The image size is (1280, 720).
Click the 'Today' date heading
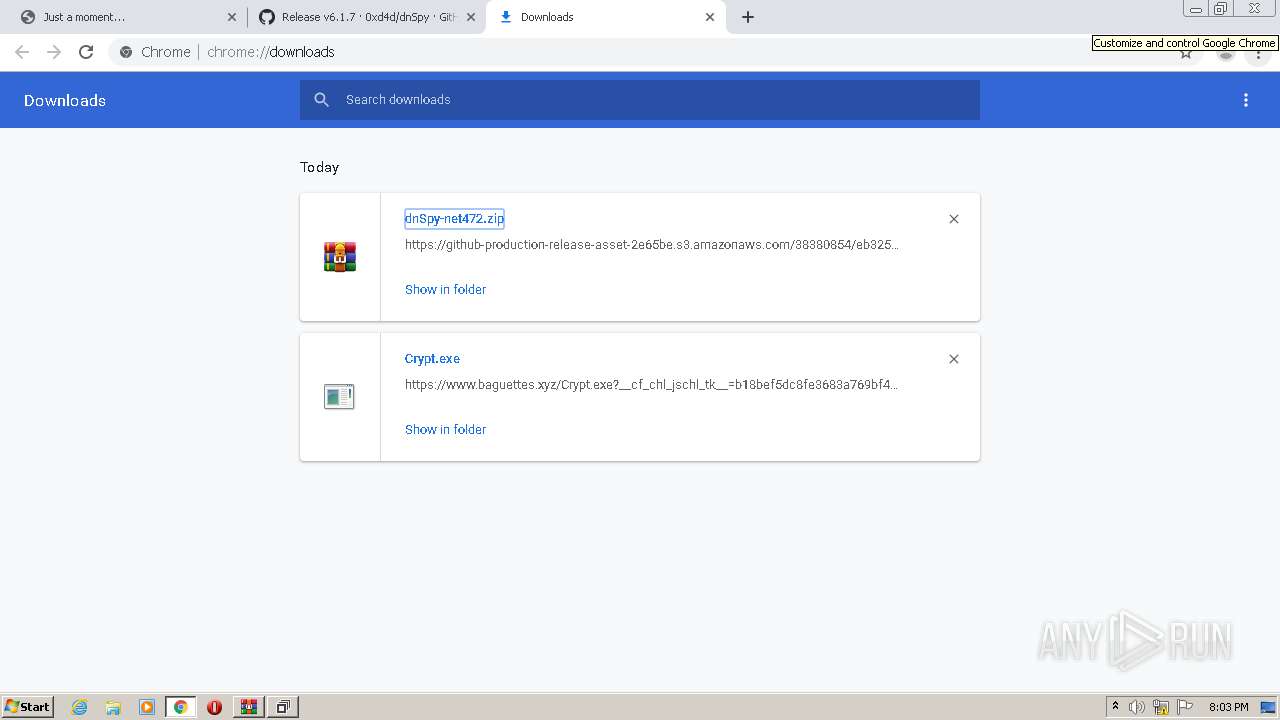pos(319,167)
